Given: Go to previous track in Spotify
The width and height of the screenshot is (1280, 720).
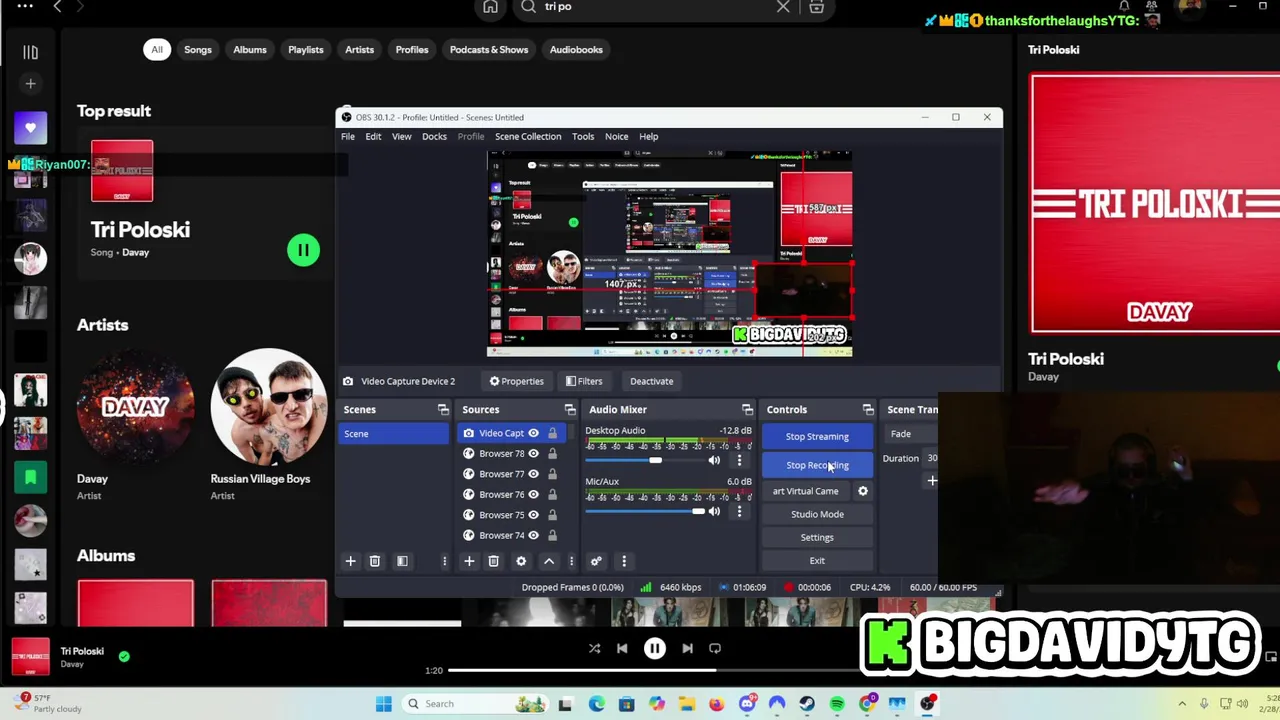Looking at the screenshot, I should pos(622,649).
